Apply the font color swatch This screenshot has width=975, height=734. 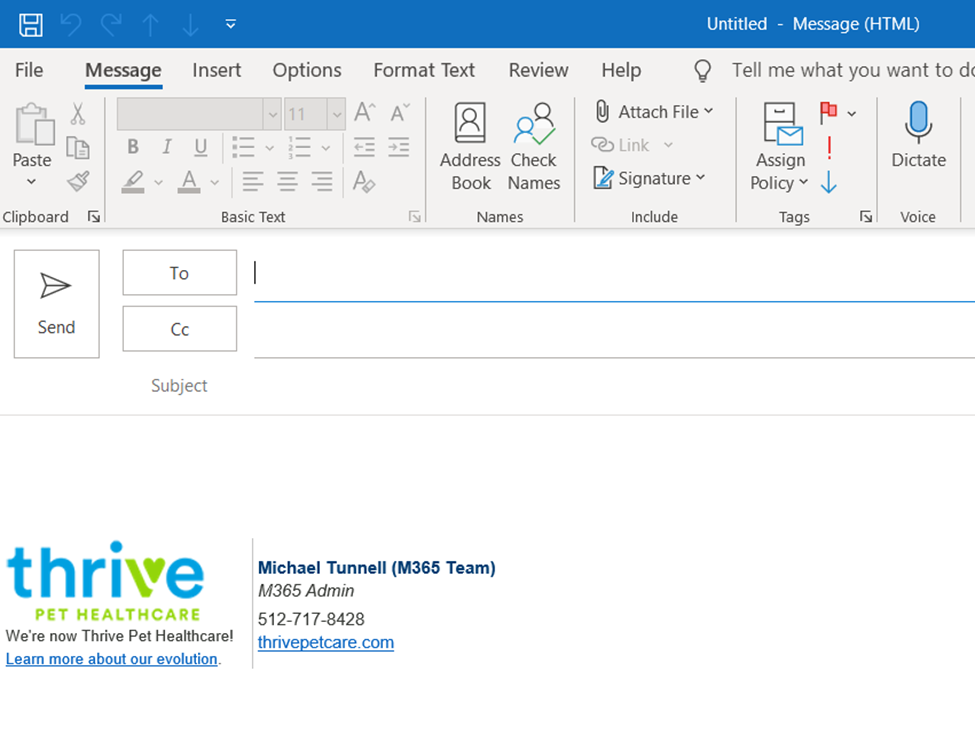point(190,182)
